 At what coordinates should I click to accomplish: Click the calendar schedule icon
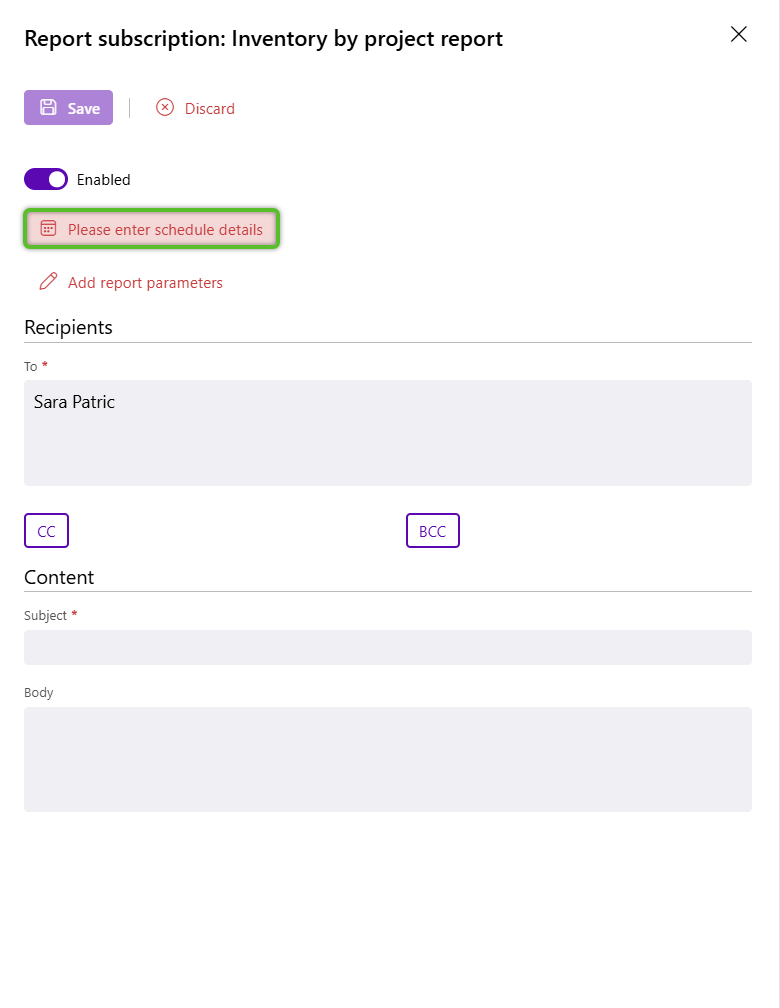tap(48, 229)
